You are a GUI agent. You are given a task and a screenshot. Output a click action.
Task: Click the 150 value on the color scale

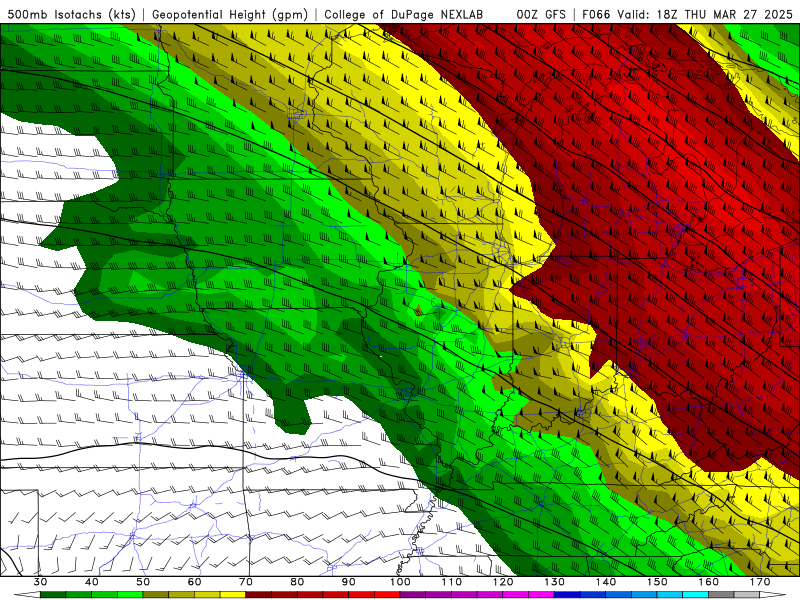click(x=657, y=582)
